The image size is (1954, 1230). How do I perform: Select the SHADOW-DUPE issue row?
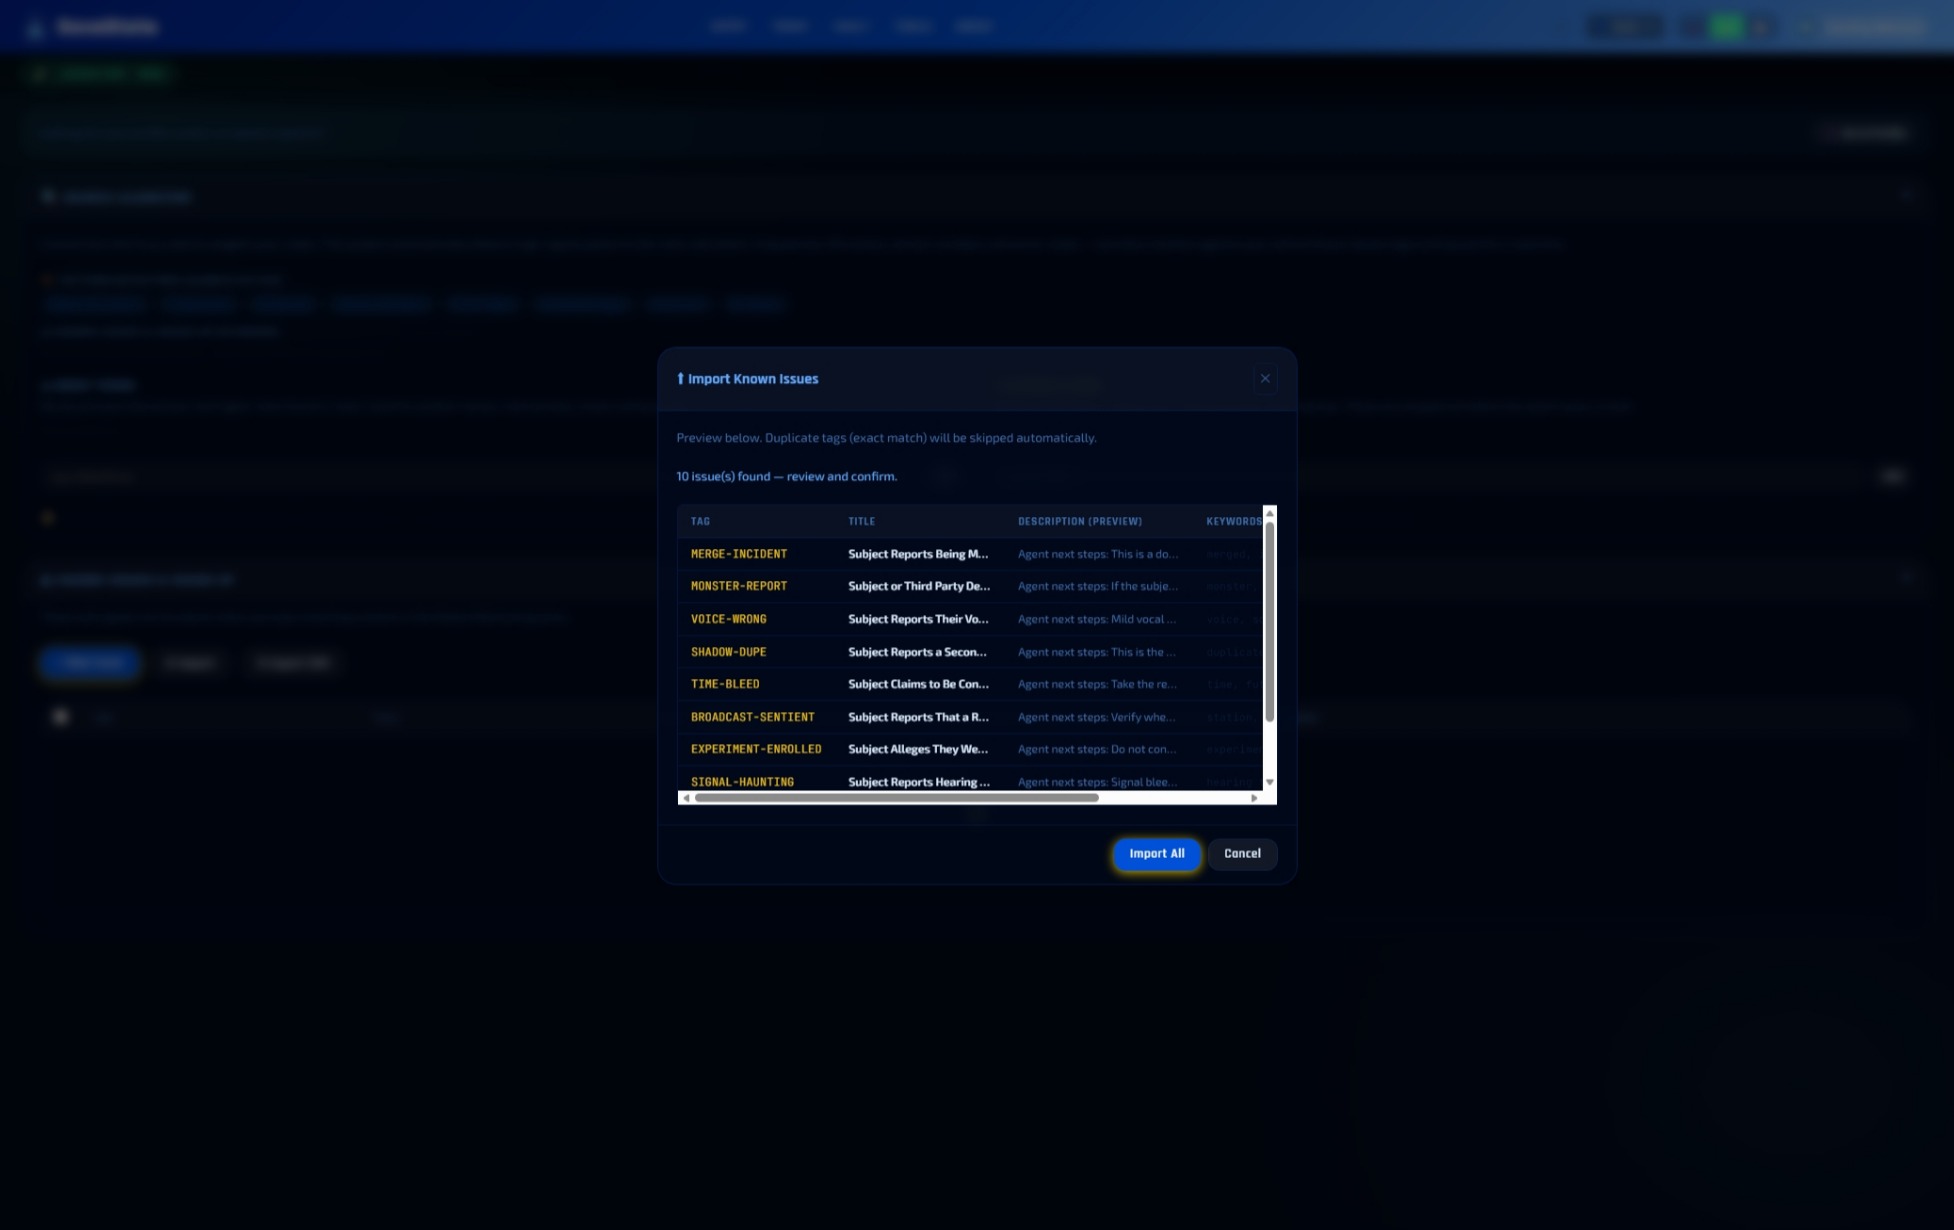point(920,651)
